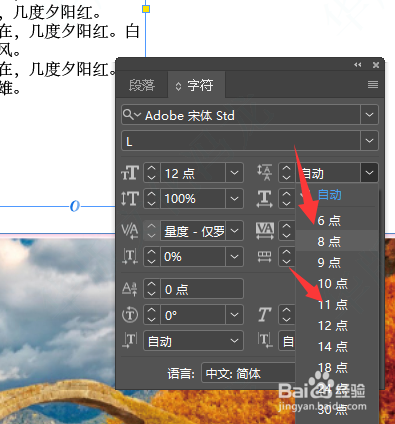Click the baseline shift stepper arrows
395x424 pixels.
point(152,289)
